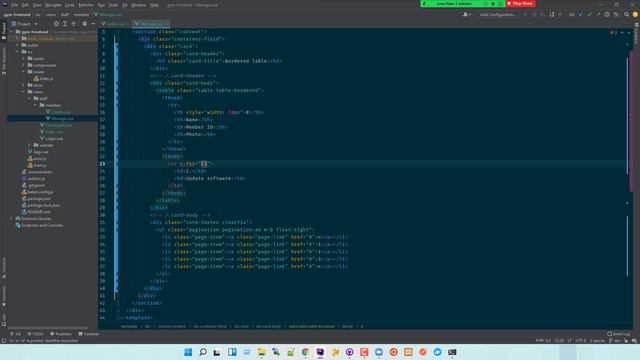Open the Refactor menu
This screenshot has height=360, width=640.
tap(86, 5)
